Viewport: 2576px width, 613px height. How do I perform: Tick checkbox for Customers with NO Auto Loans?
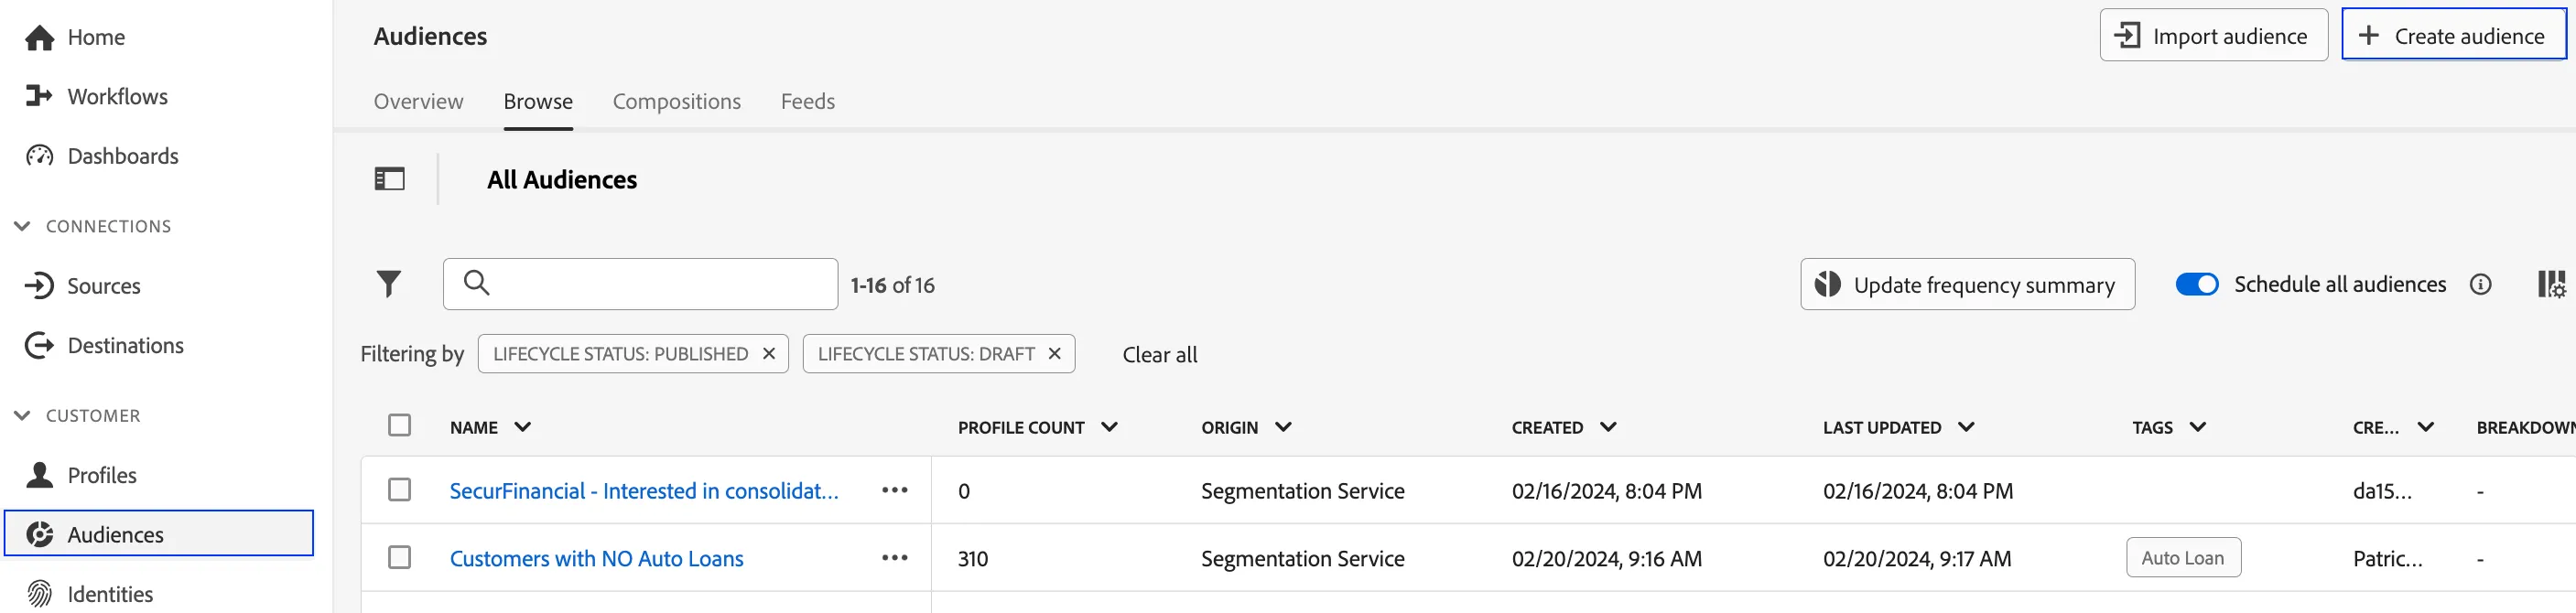point(400,557)
